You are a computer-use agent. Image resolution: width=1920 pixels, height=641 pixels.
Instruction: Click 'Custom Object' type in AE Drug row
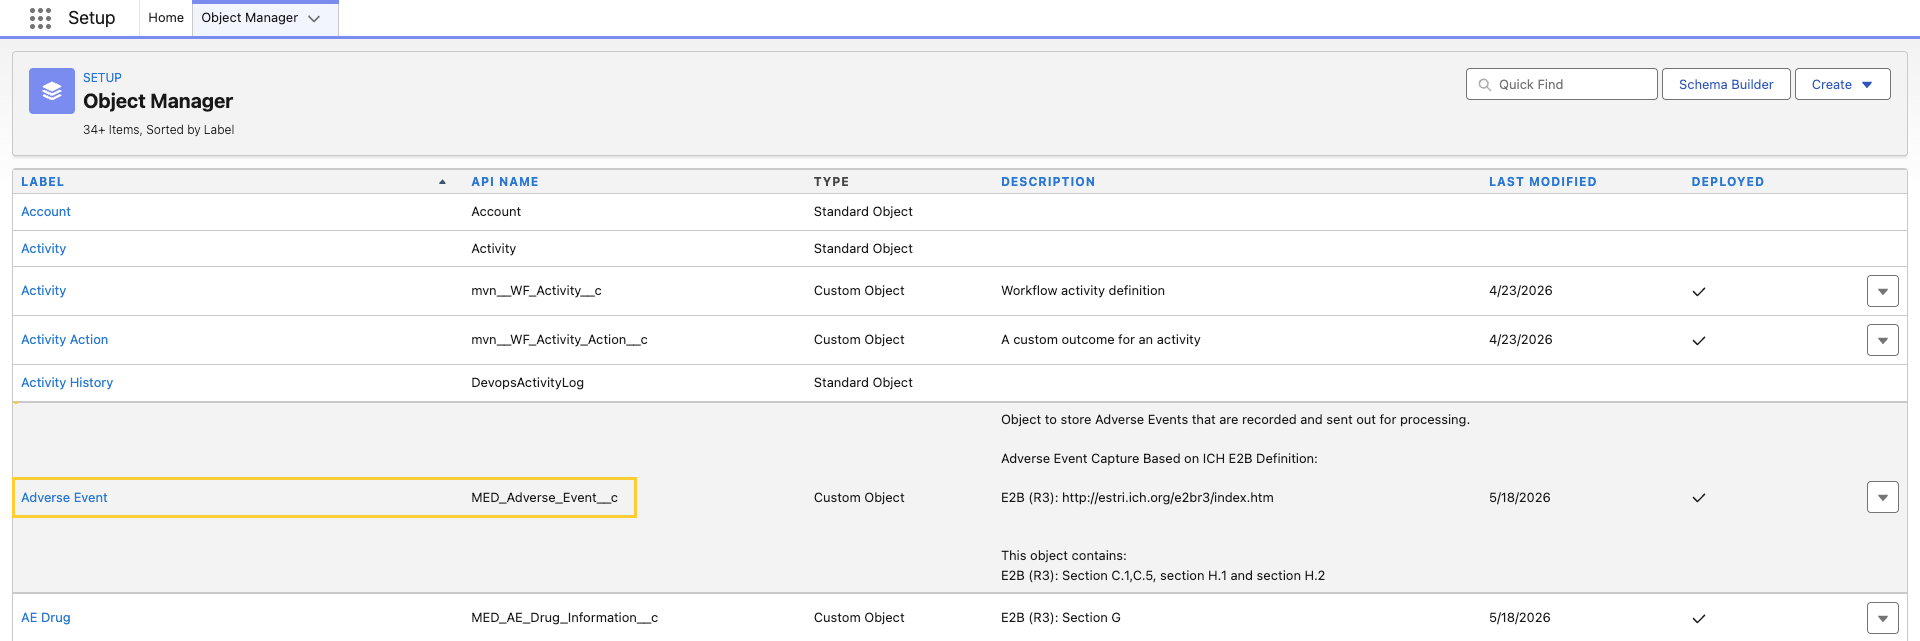click(859, 618)
